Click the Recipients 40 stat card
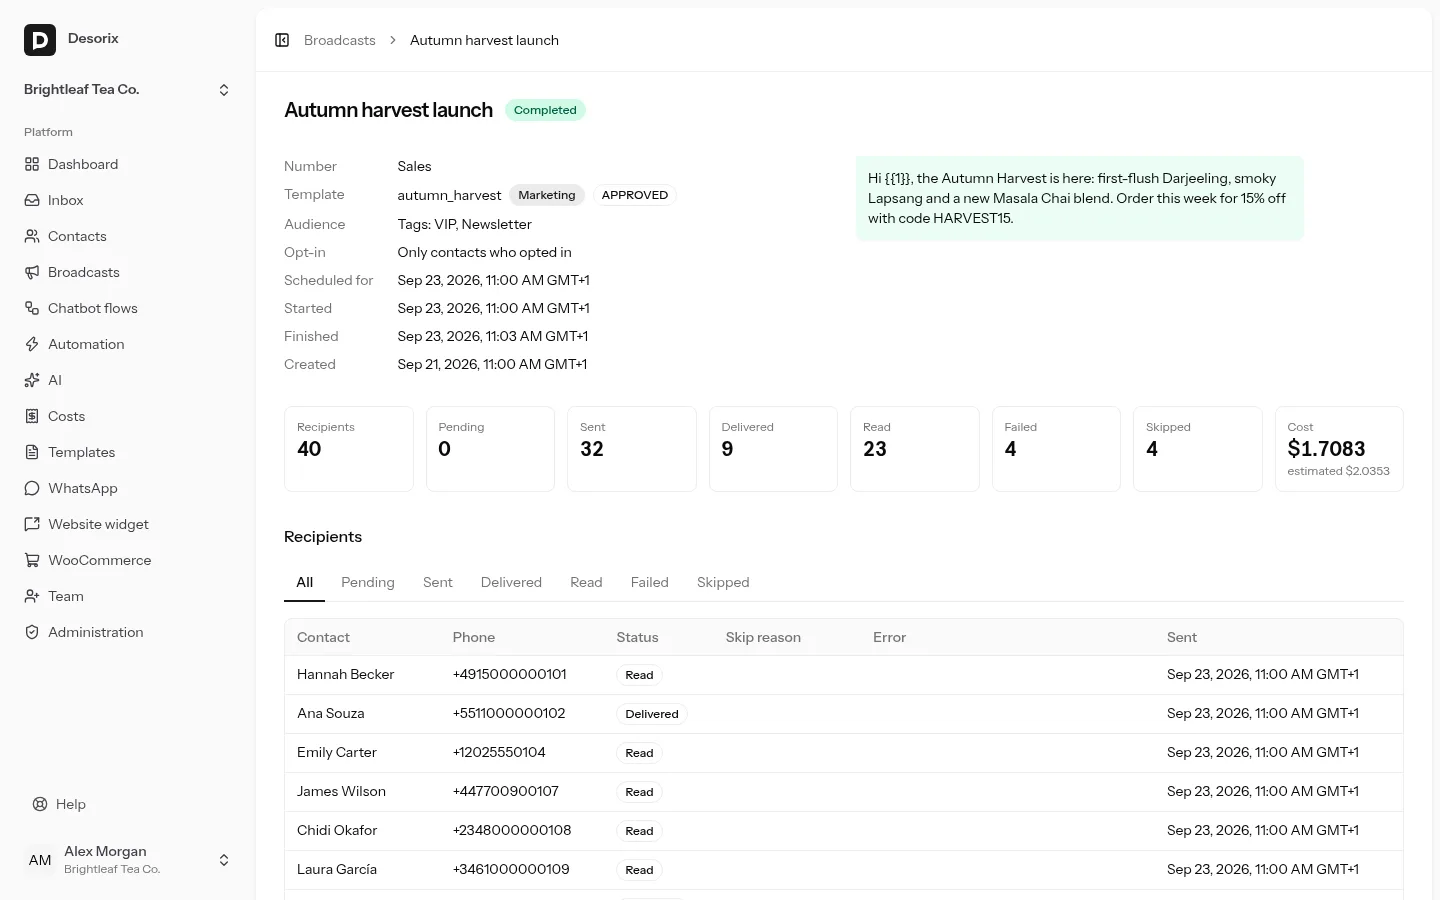This screenshot has width=1440, height=900. [x=349, y=449]
